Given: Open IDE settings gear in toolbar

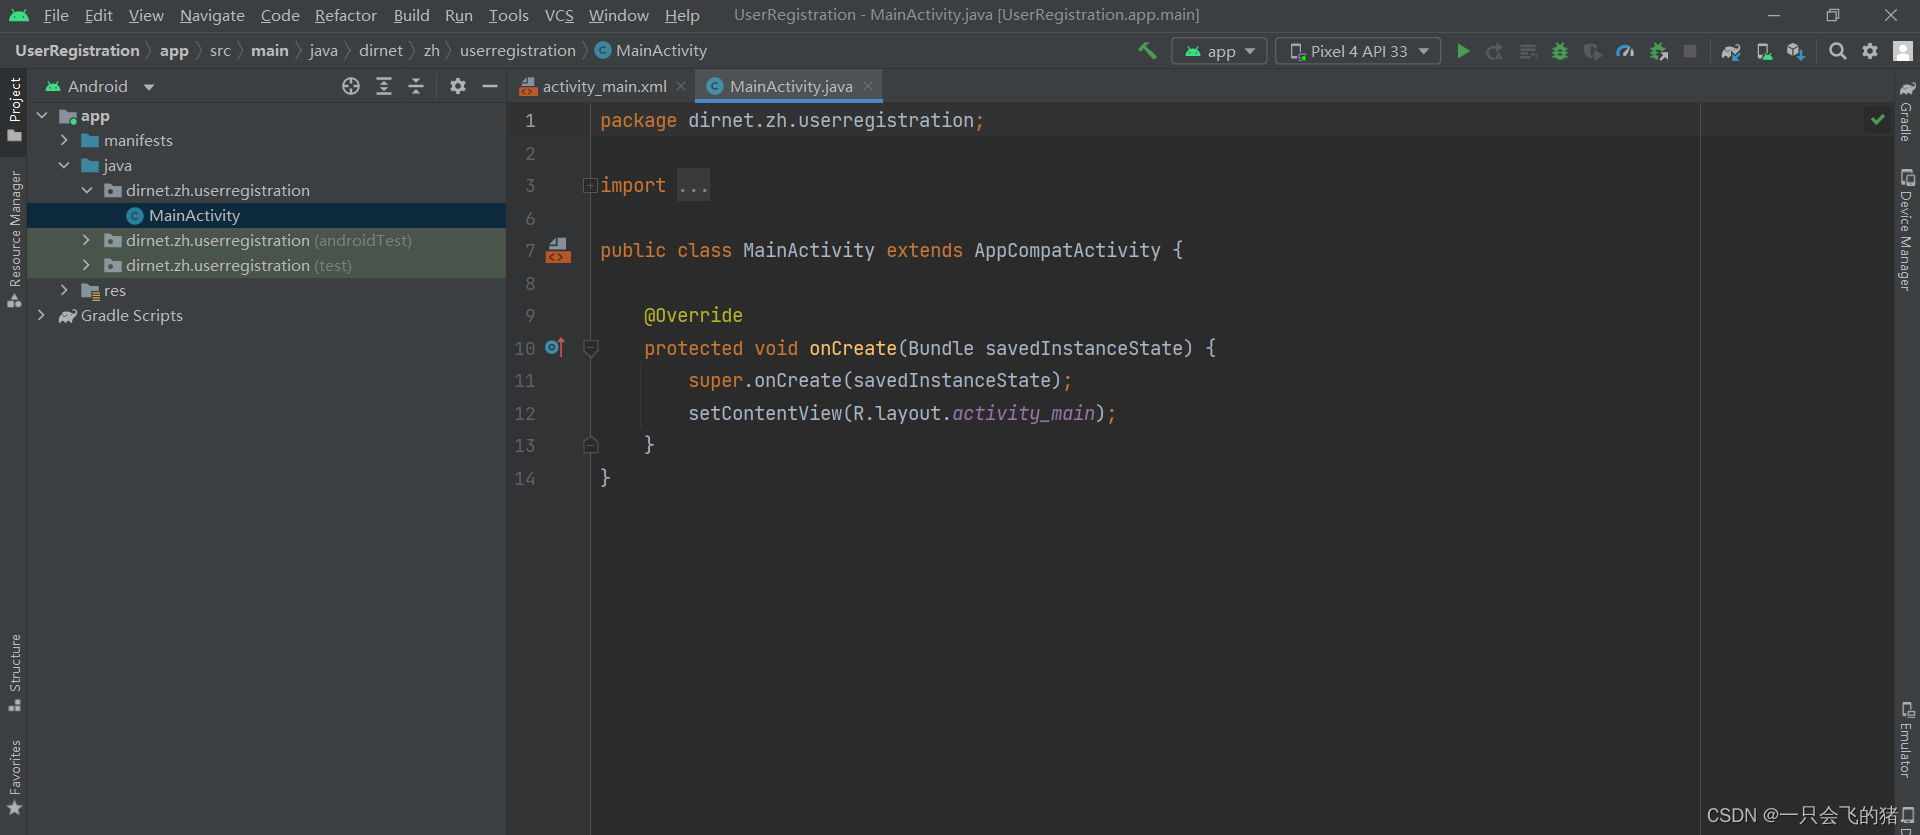Looking at the screenshot, I should 1870,51.
